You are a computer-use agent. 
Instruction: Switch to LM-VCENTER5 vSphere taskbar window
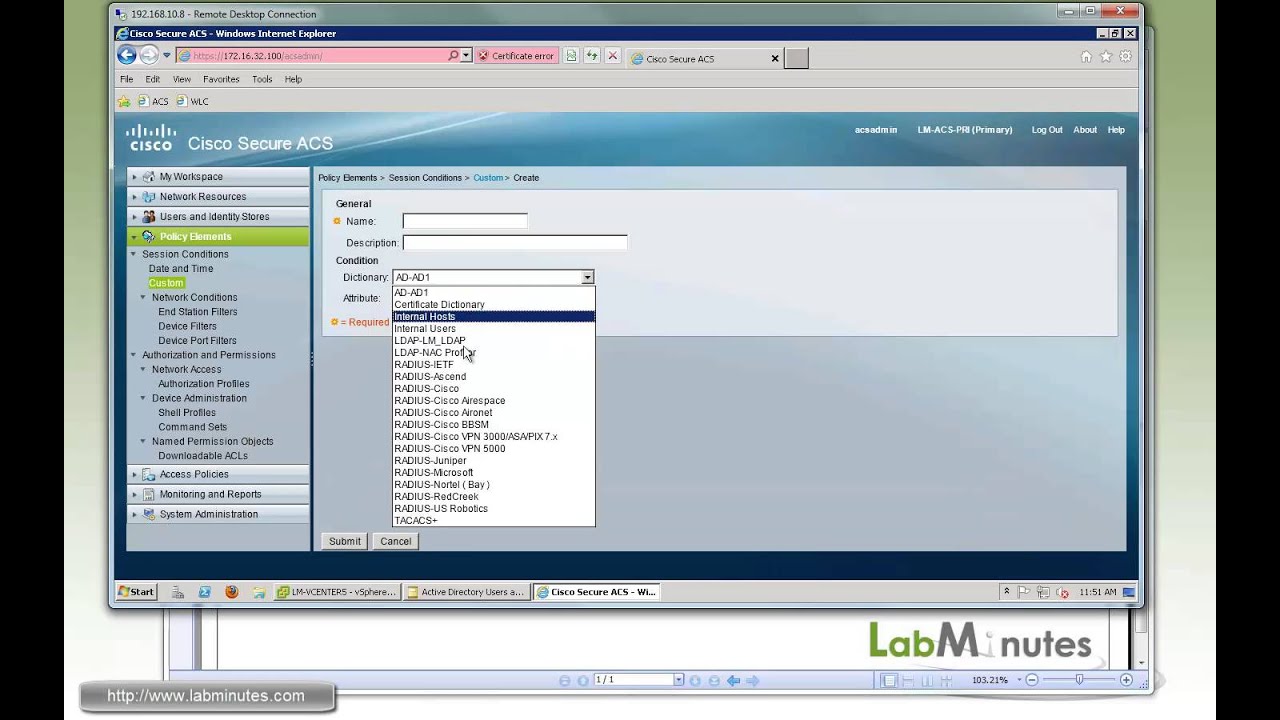pos(338,592)
